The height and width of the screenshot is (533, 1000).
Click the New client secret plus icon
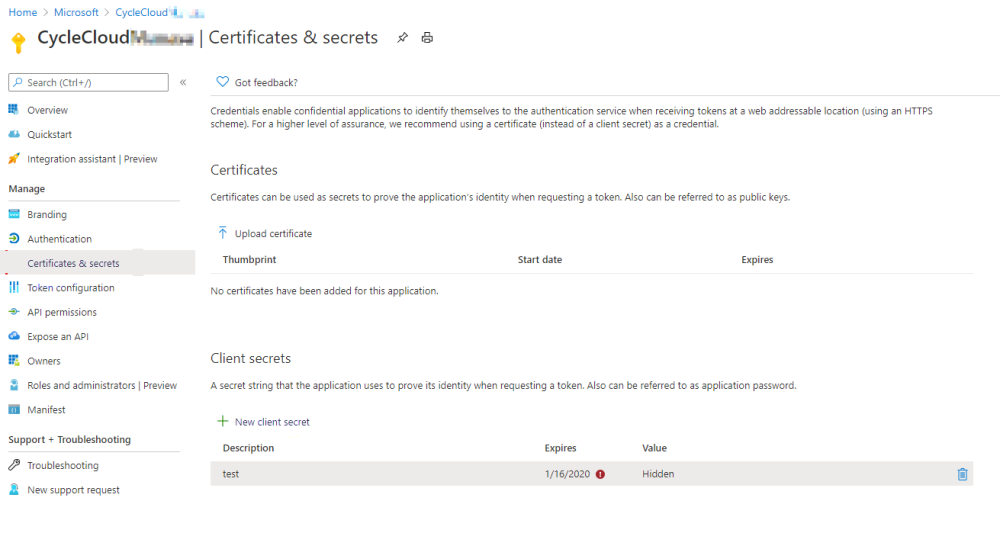(222, 422)
